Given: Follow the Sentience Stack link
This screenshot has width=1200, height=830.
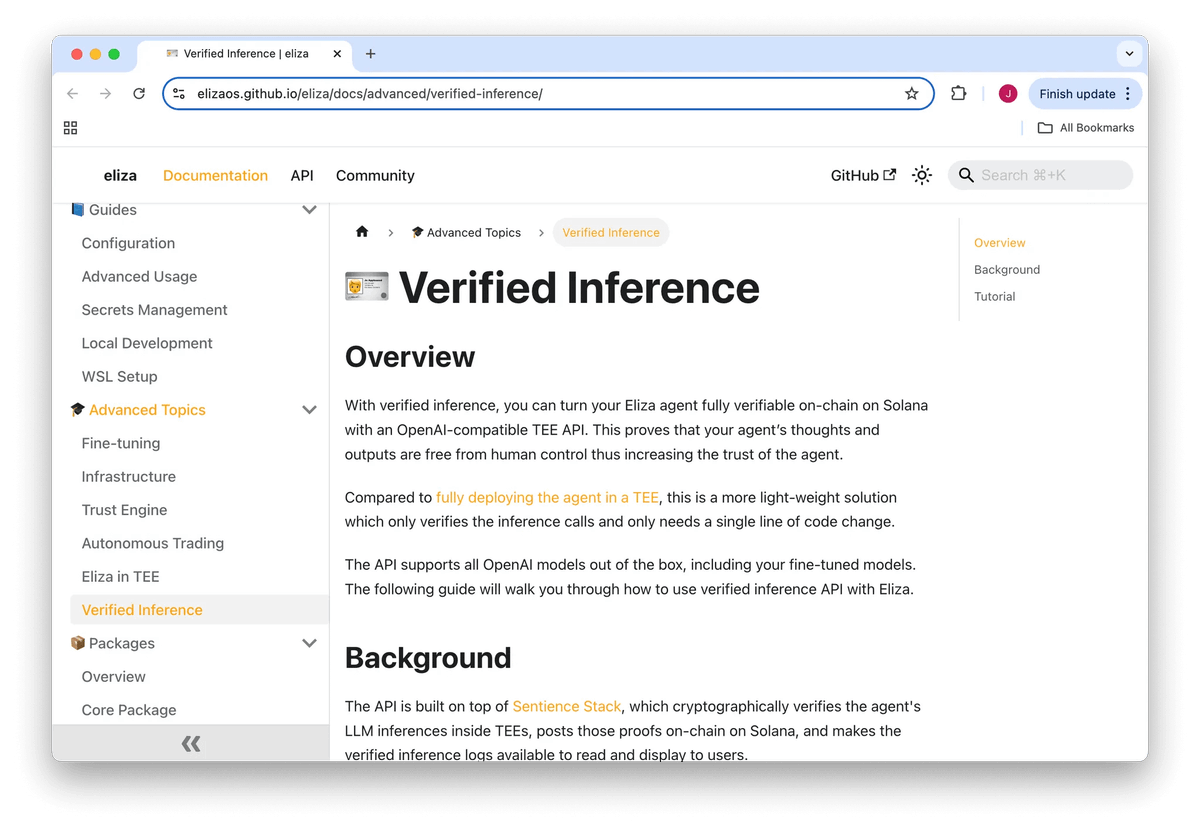Looking at the screenshot, I should point(567,706).
